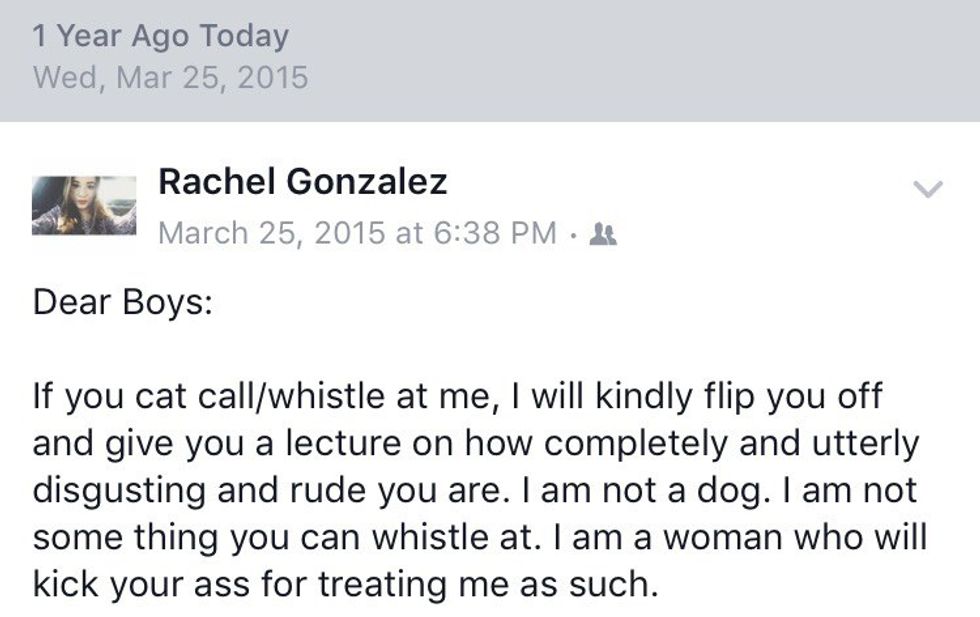Click the Rachel Gonzalez name link

coord(303,181)
